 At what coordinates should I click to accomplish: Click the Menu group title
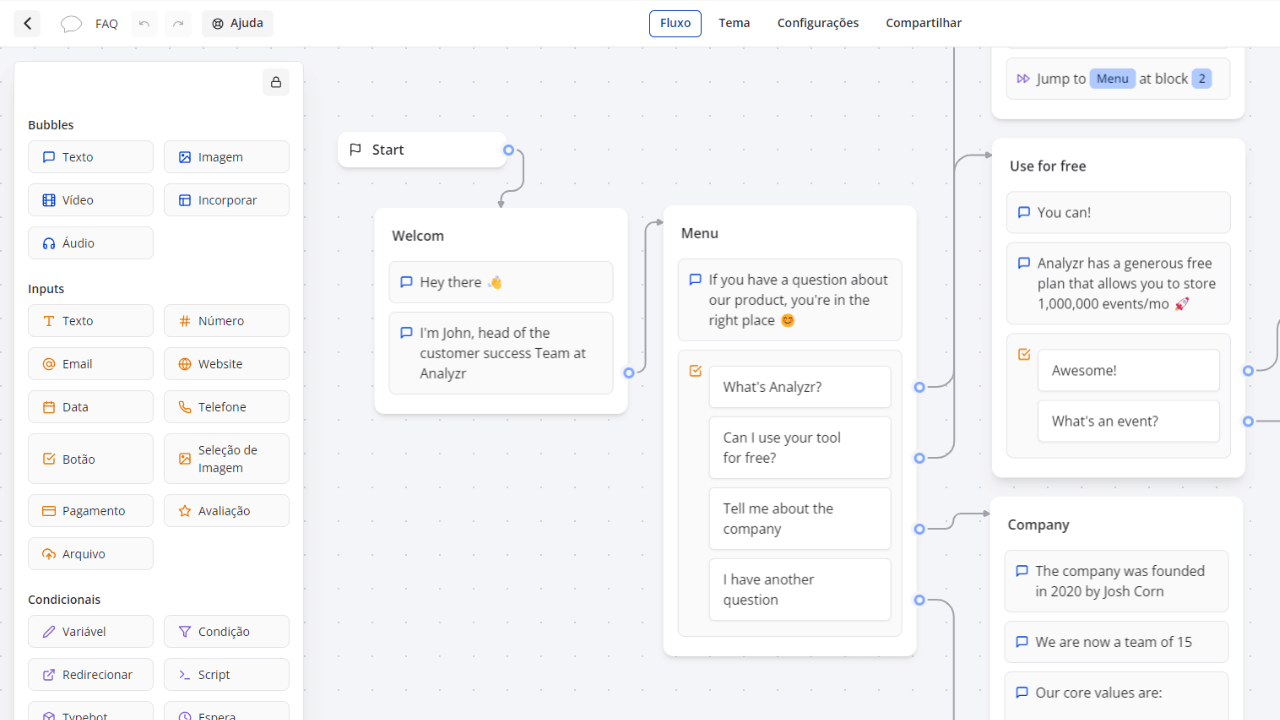[x=700, y=233]
